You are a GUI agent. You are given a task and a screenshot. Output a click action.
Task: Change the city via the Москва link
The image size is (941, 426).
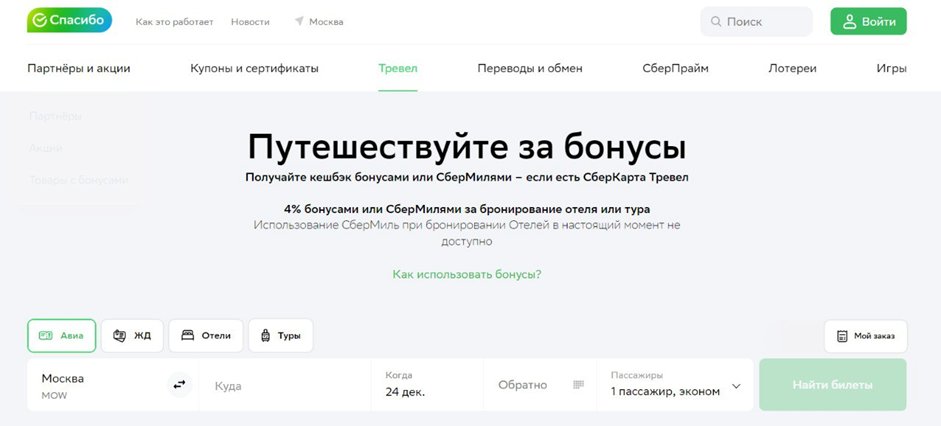(326, 22)
